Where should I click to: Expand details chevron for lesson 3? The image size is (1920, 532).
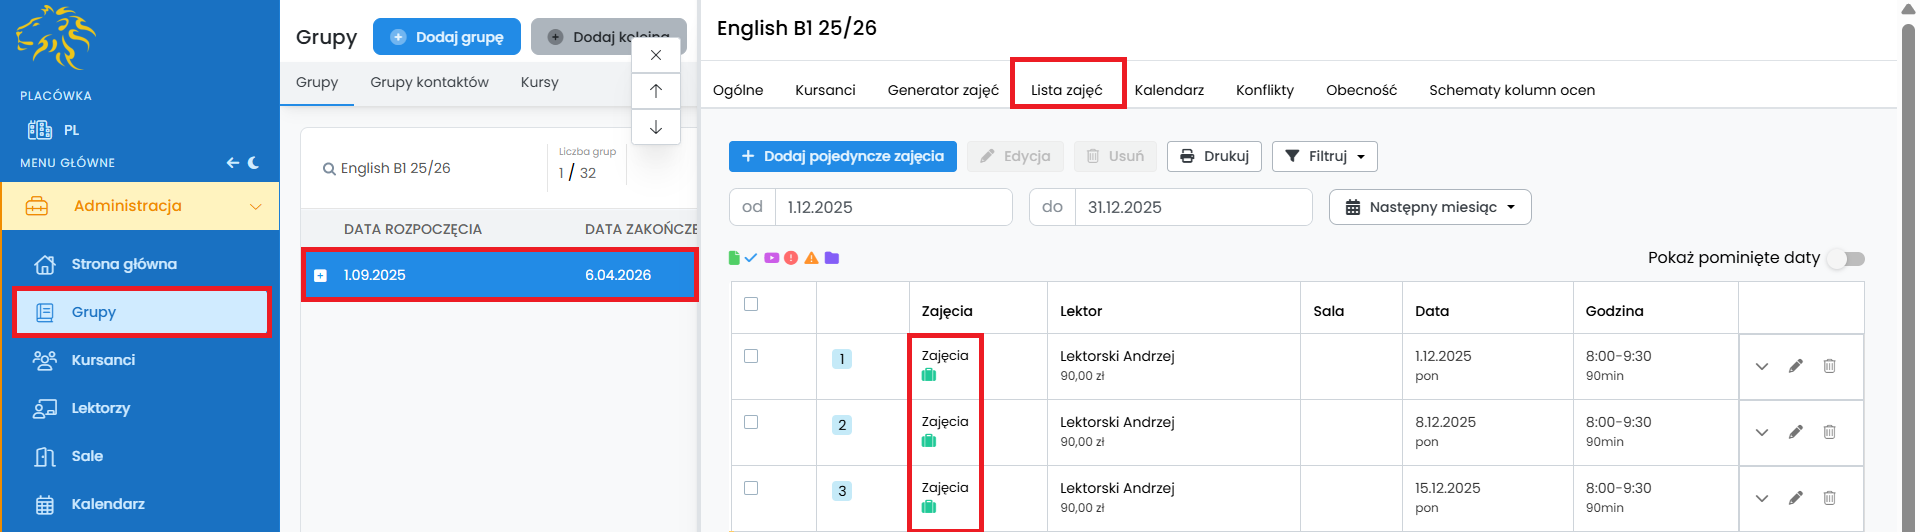coord(1762,498)
